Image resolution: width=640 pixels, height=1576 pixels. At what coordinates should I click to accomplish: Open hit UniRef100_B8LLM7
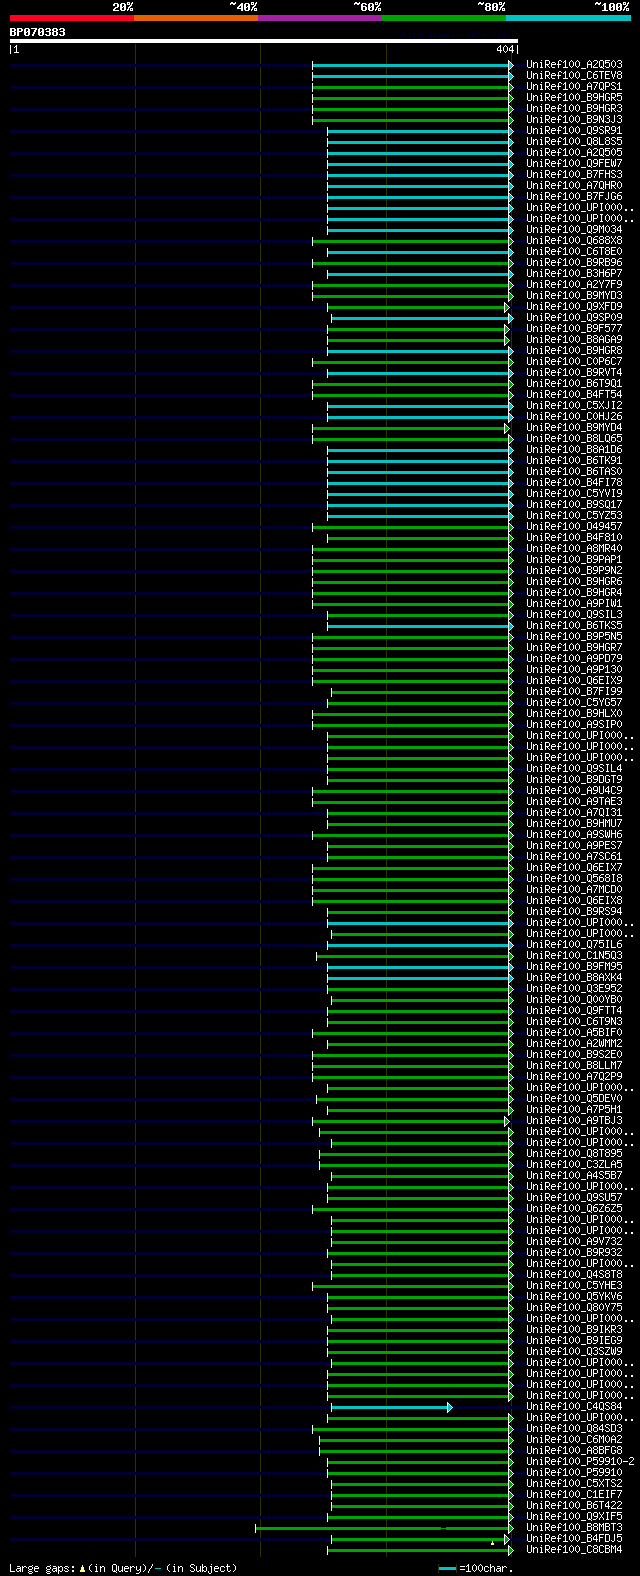coord(574,1065)
